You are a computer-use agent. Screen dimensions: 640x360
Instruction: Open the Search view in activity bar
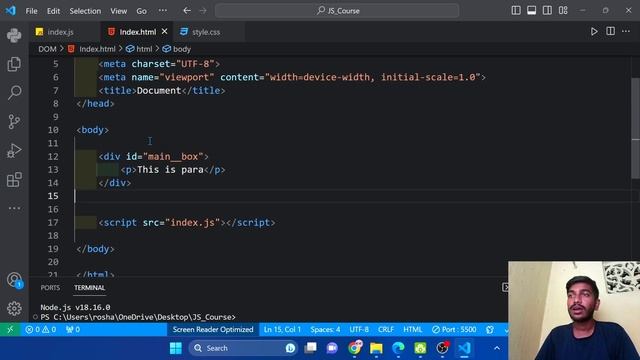pyautogui.click(x=14, y=93)
